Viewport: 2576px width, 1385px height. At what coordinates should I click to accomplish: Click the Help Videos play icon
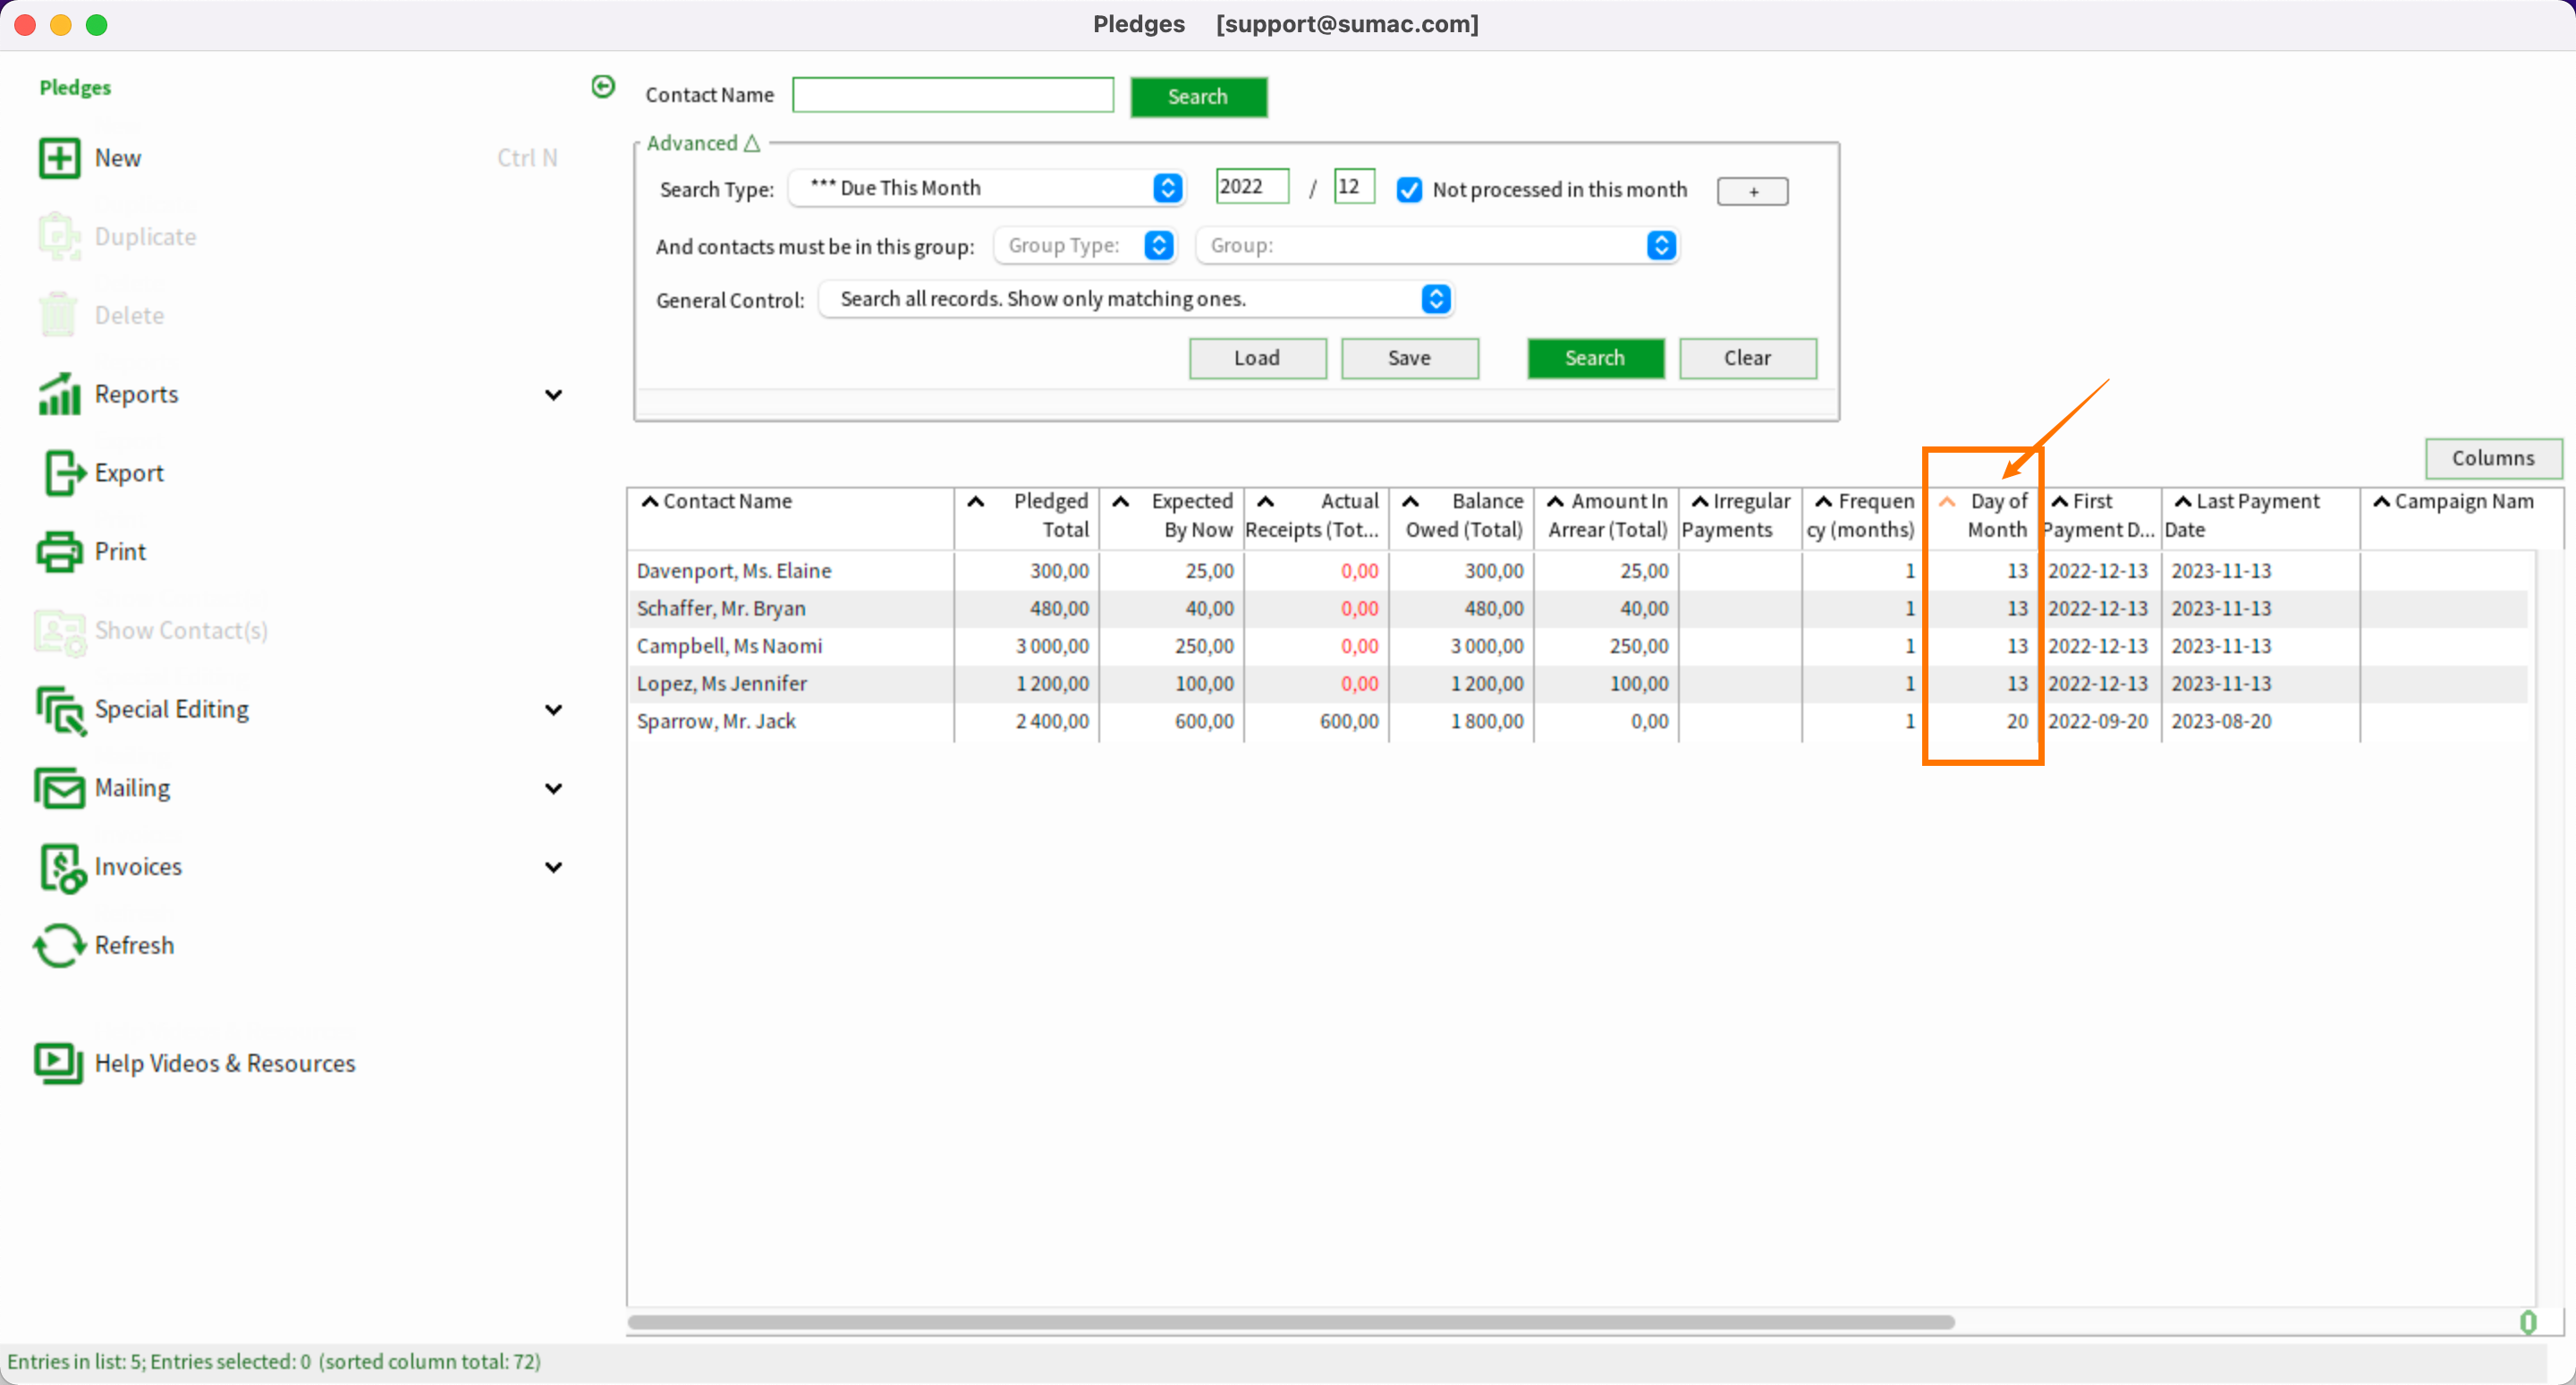(x=59, y=1064)
